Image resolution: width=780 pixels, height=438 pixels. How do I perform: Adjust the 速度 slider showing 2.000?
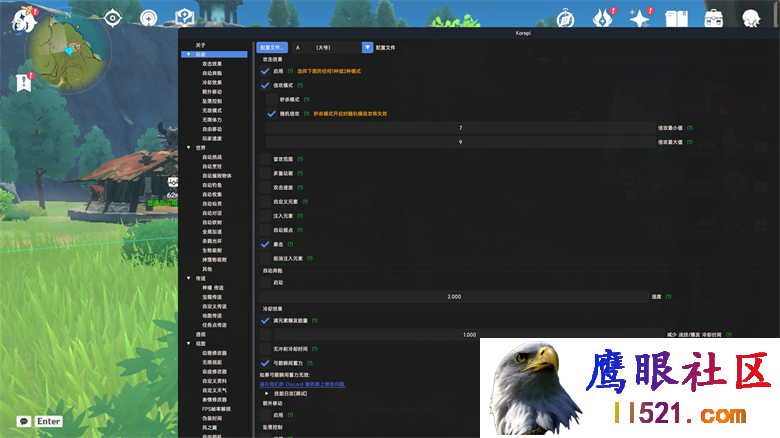(x=454, y=297)
